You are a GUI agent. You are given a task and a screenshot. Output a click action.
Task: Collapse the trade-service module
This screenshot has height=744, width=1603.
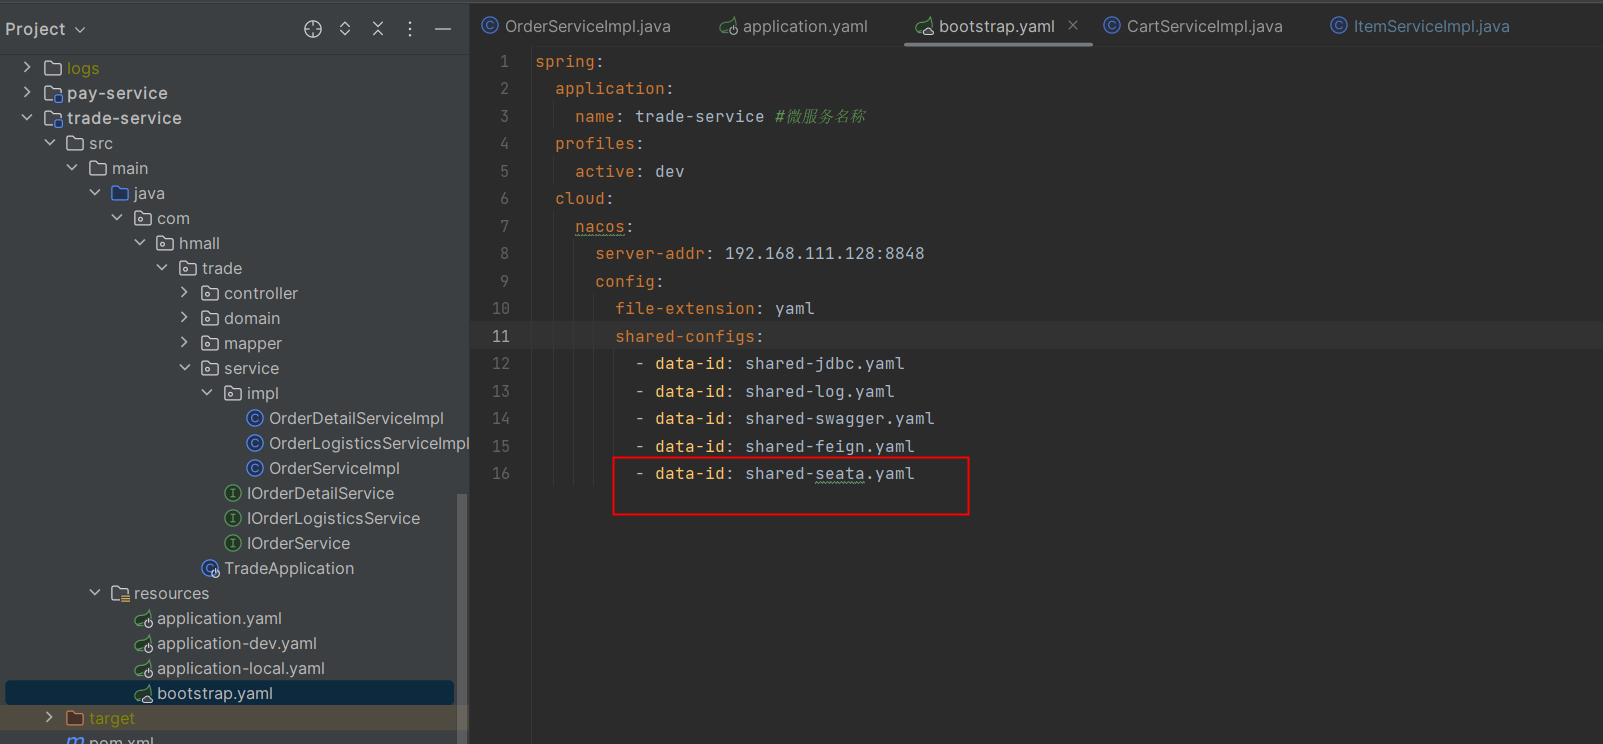(x=27, y=118)
